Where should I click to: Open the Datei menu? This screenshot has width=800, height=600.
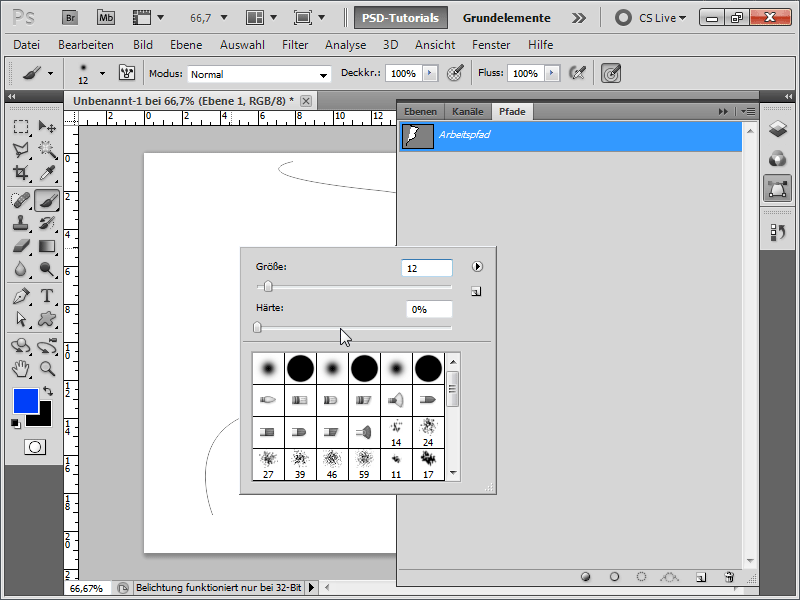pyautogui.click(x=27, y=45)
